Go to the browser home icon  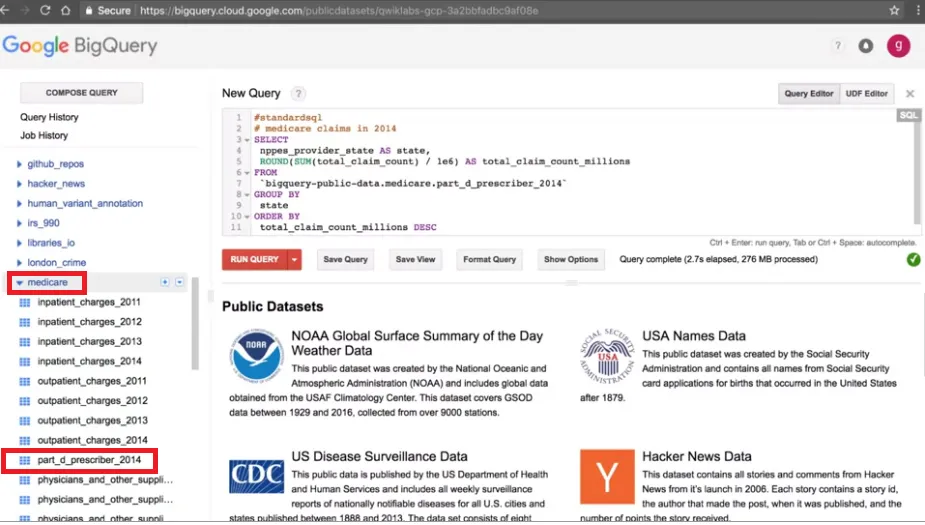[65, 11]
